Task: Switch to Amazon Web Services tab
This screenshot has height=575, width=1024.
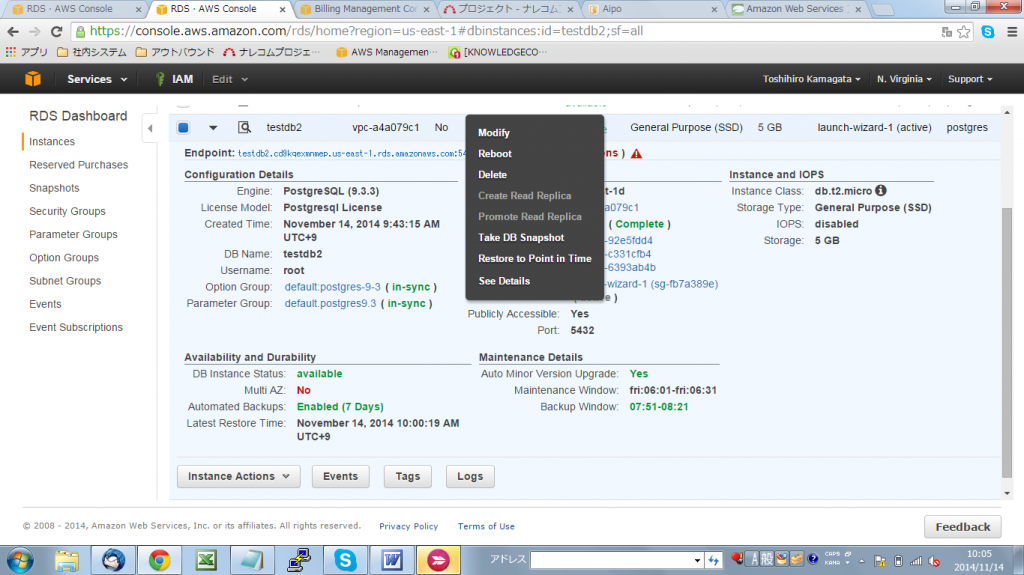Action: [x=795, y=9]
